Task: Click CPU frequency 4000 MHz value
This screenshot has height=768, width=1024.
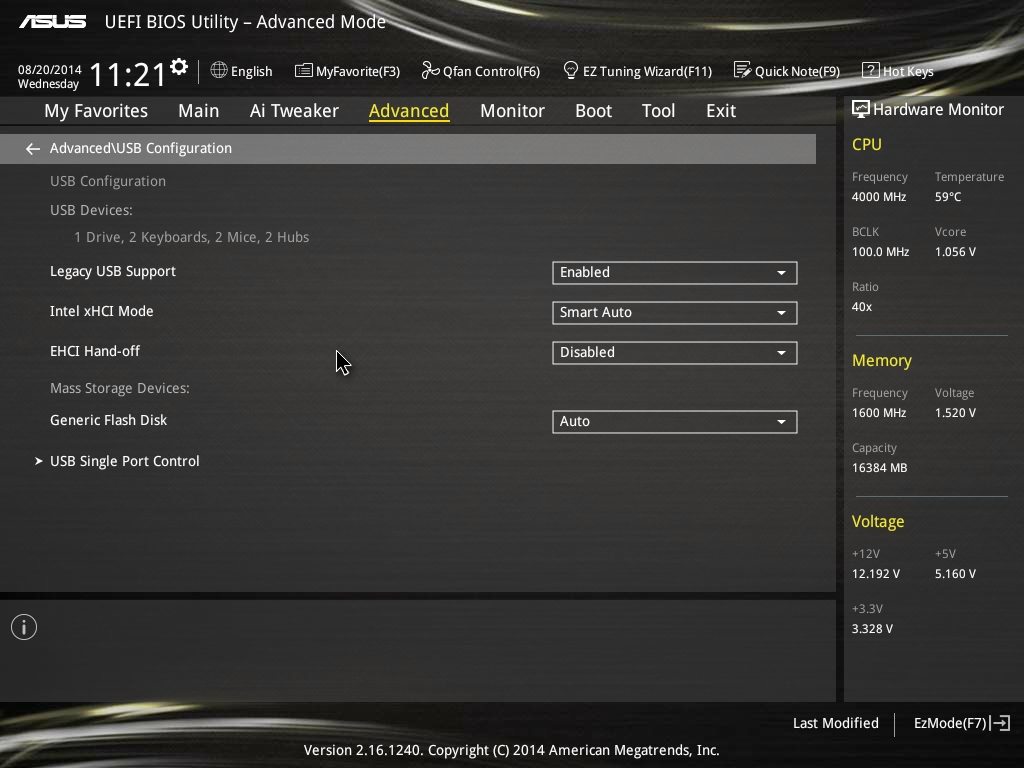Action: tap(879, 197)
